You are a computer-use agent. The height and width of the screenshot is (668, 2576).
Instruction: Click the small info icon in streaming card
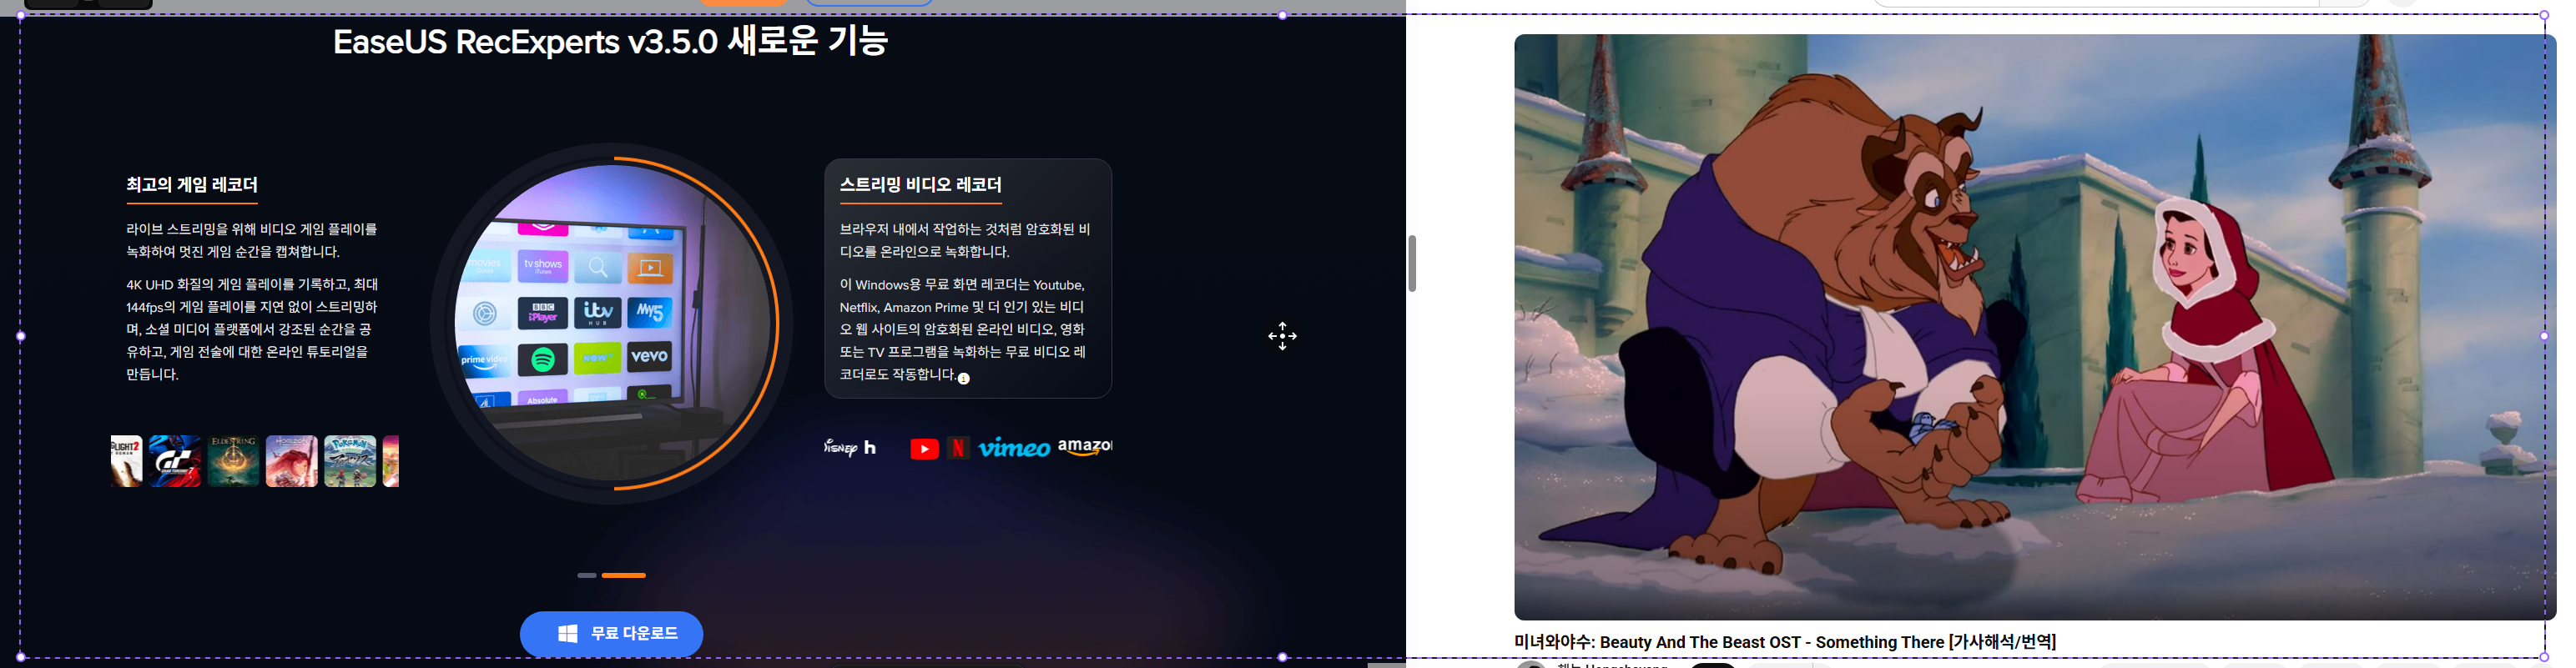coord(963,378)
